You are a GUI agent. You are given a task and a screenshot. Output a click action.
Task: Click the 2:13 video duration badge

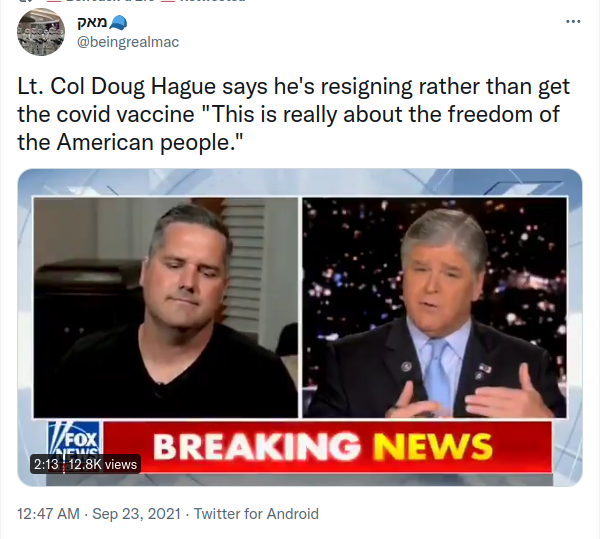pos(46,464)
